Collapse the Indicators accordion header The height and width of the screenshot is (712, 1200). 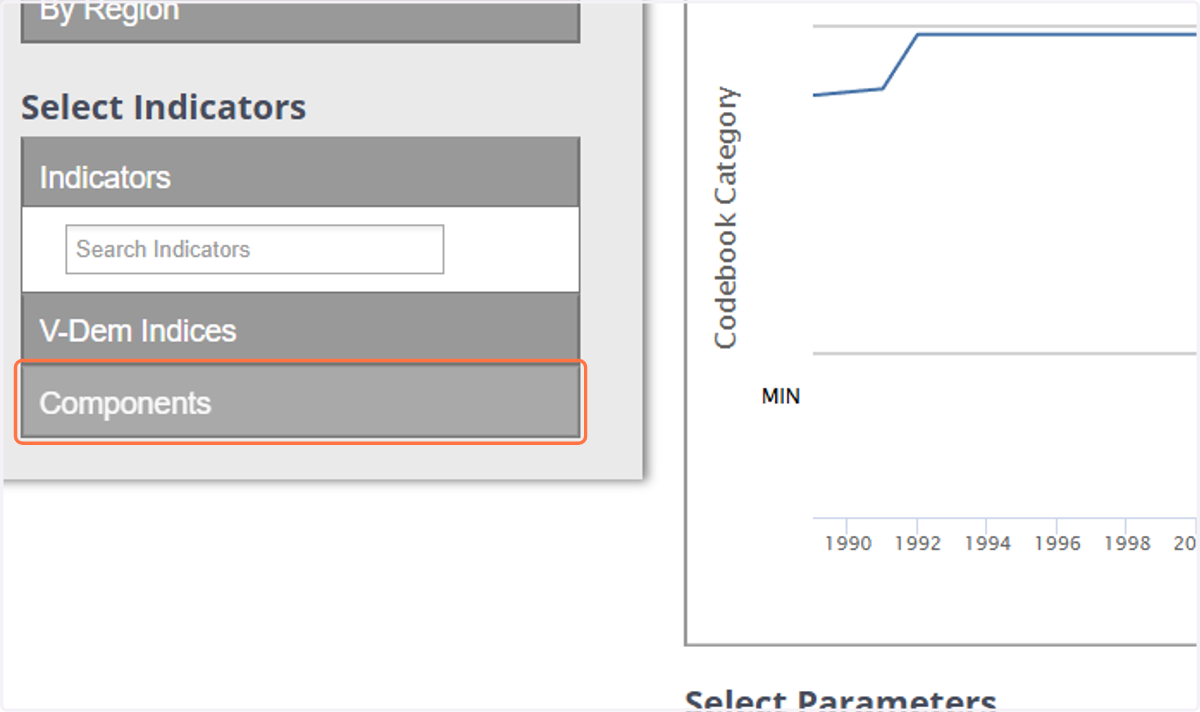[300, 177]
